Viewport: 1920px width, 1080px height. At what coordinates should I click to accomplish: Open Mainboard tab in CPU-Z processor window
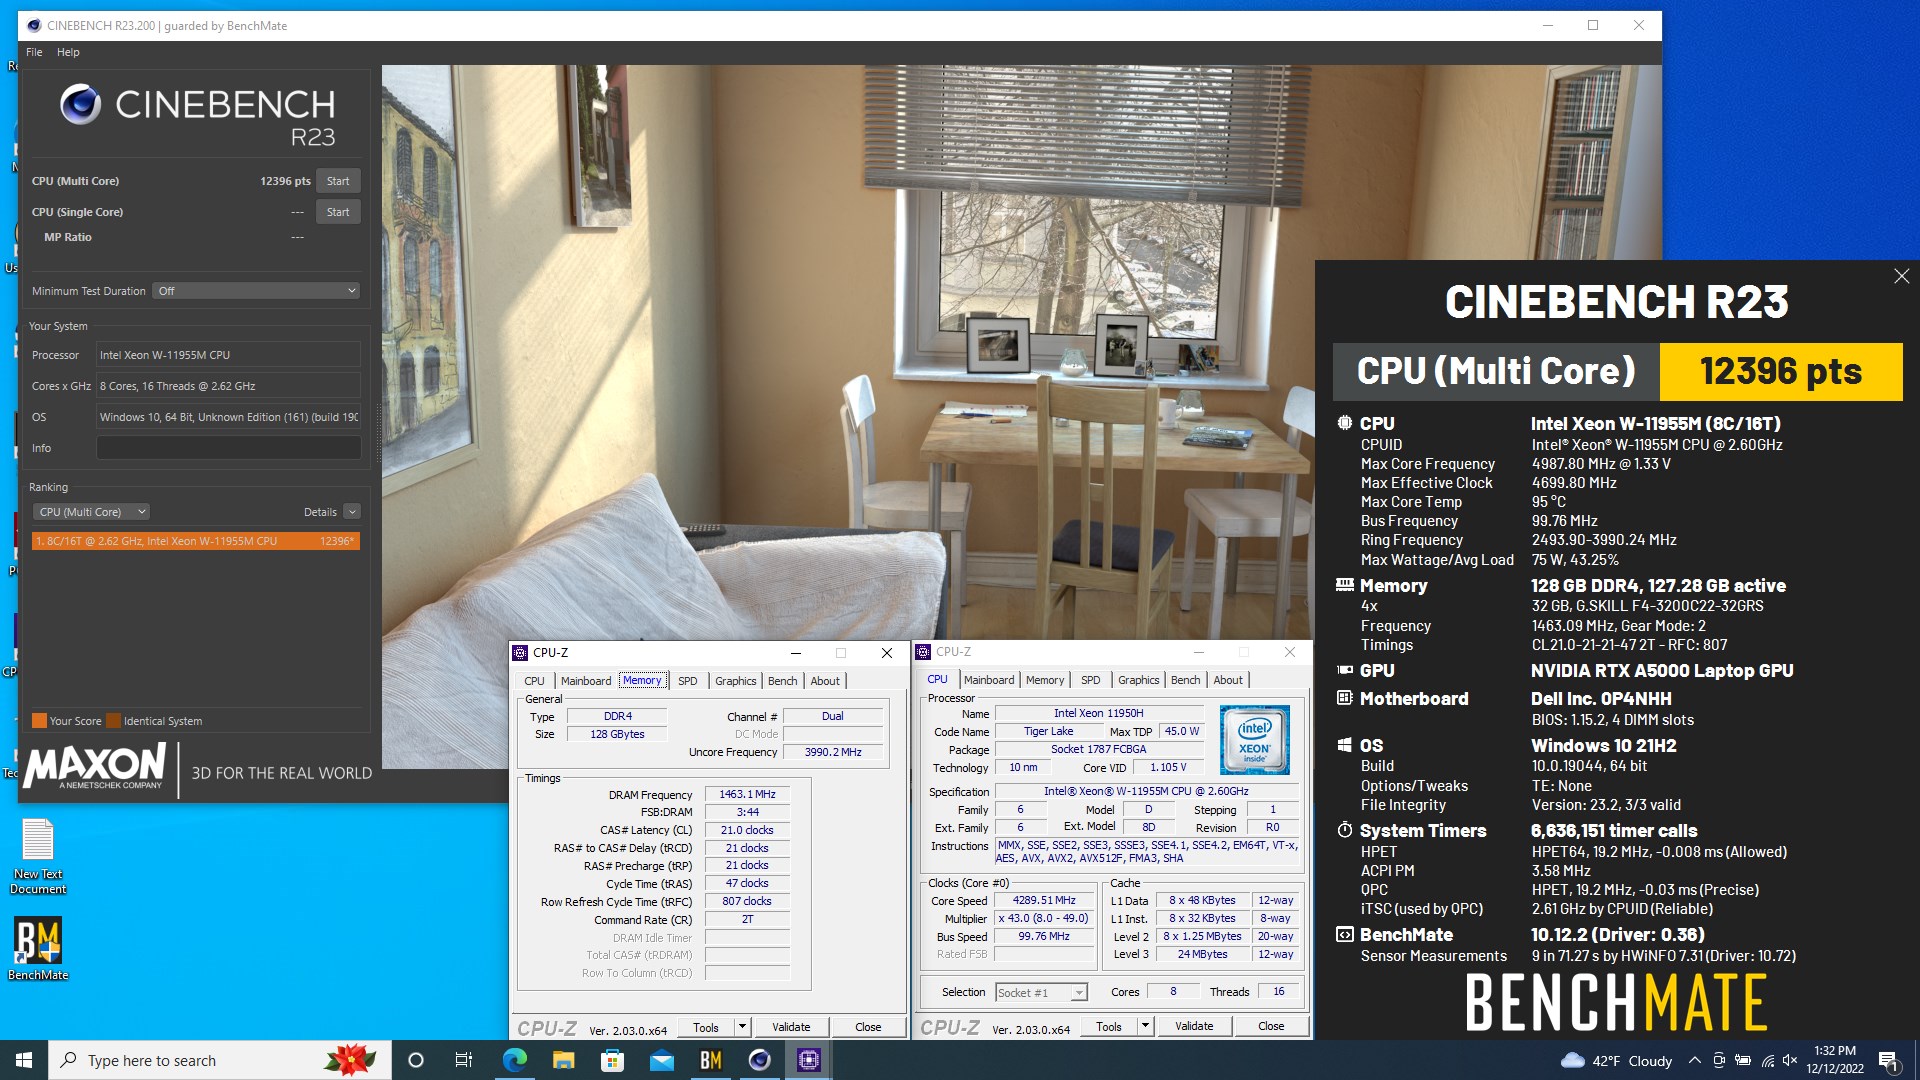click(989, 680)
